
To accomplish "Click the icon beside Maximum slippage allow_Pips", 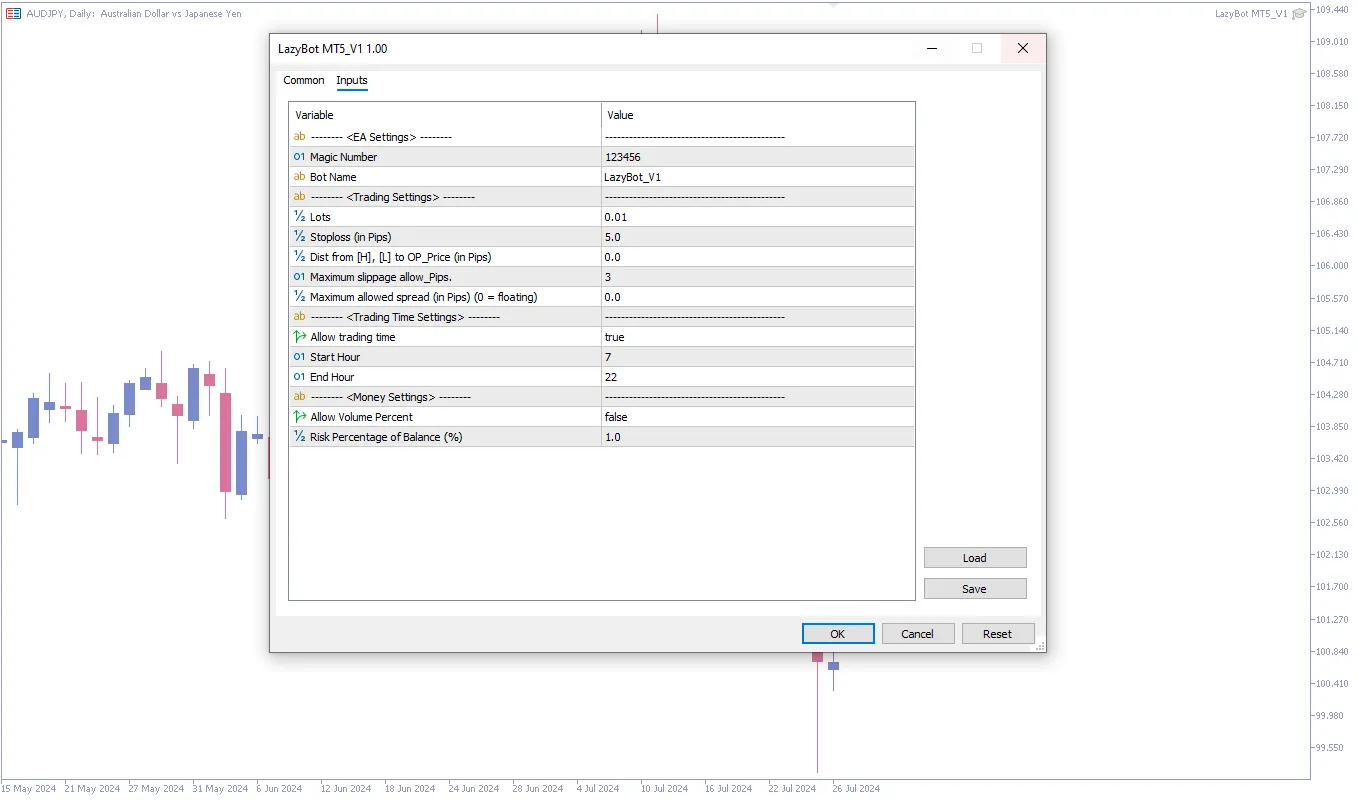I will (299, 277).
